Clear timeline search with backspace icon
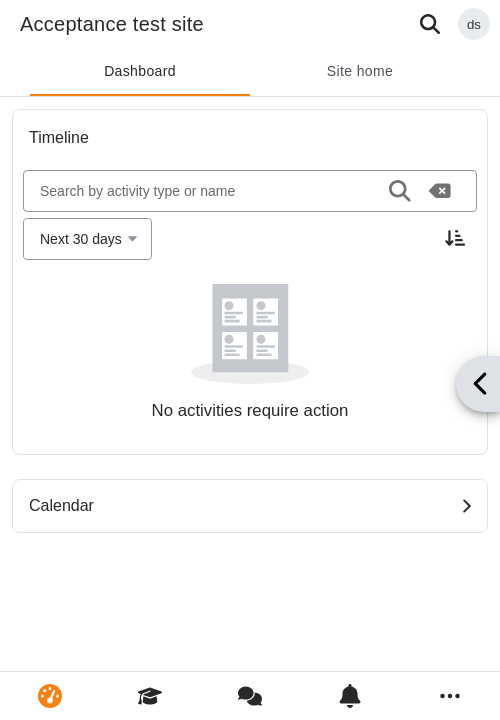 (x=440, y=191)
